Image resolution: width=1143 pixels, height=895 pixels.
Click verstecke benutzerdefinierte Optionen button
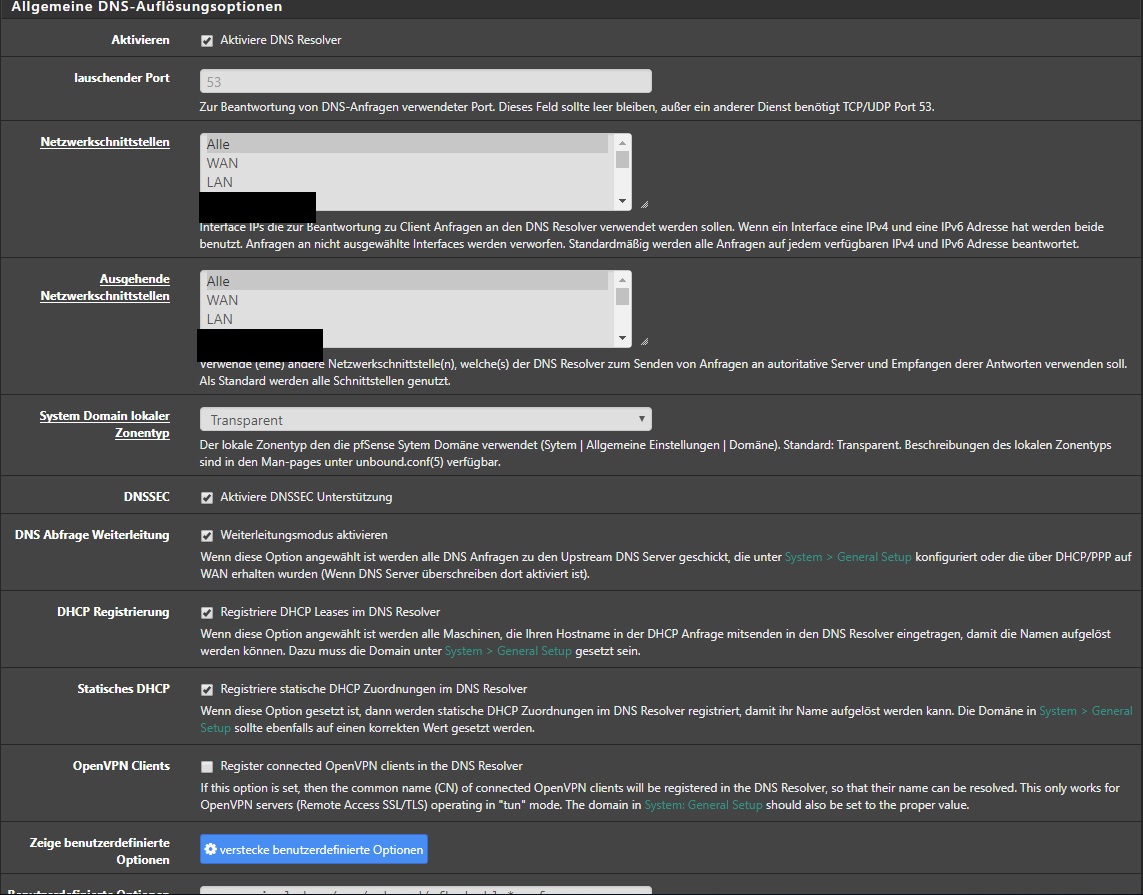point(314,850)
